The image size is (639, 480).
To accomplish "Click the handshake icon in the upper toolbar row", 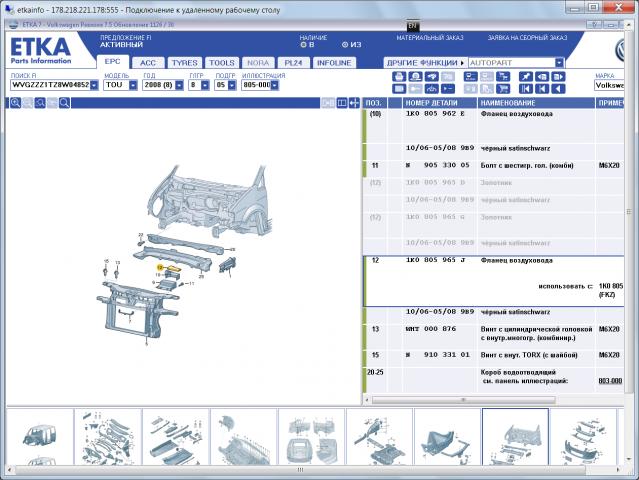I will (432, 76).
